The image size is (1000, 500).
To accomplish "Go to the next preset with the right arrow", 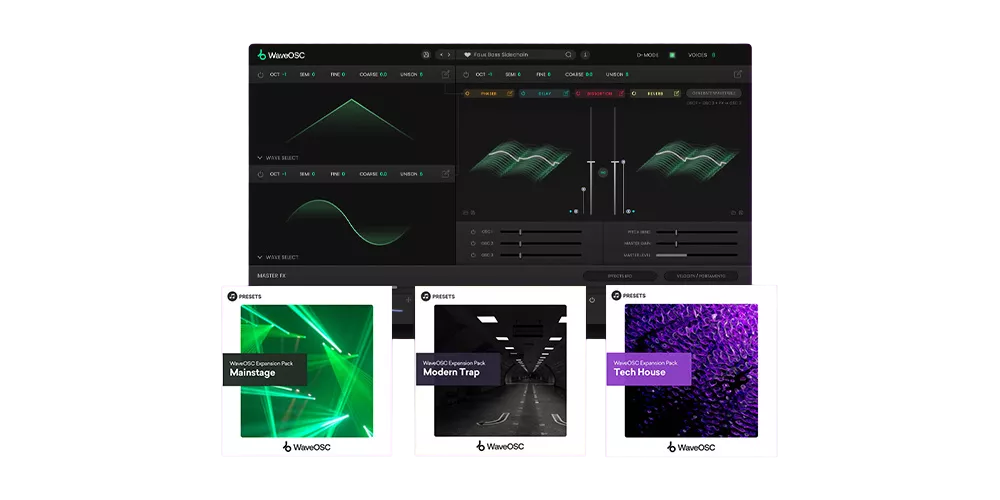I will (x=449, y=55).
